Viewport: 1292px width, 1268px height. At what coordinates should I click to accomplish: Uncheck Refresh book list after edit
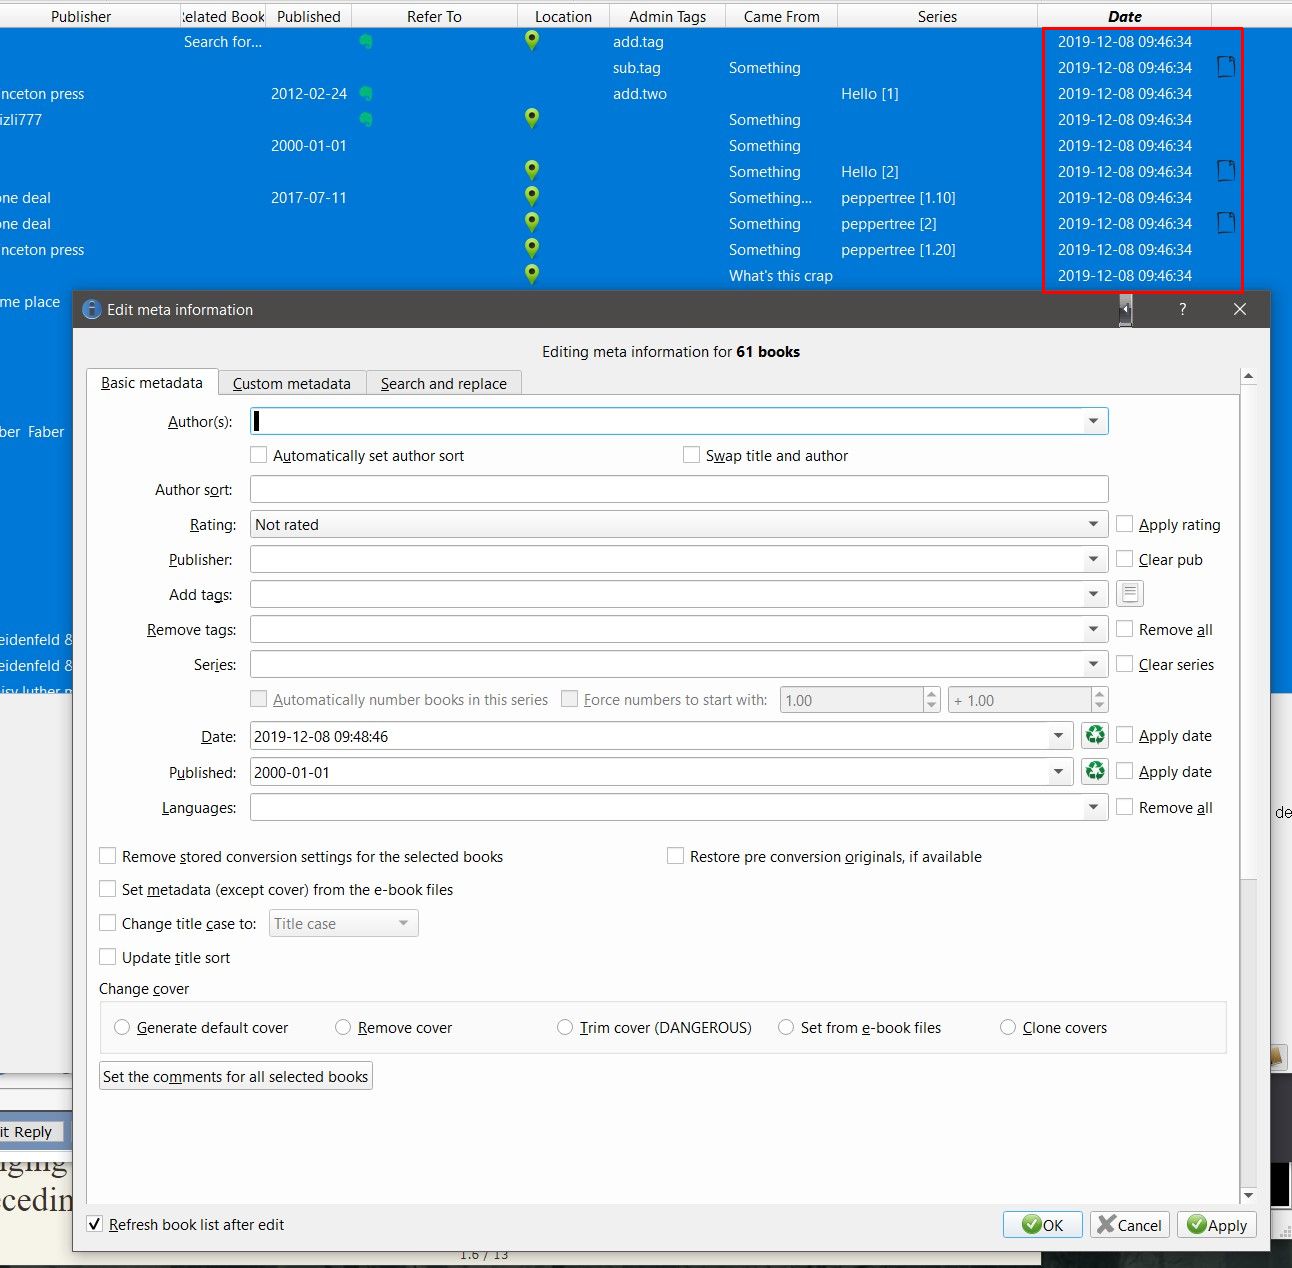tap(95, 1224)
